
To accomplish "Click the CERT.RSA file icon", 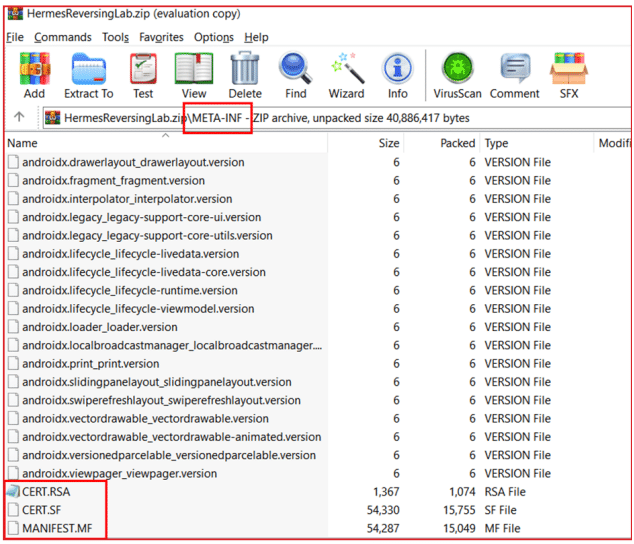I will point(13,491).
